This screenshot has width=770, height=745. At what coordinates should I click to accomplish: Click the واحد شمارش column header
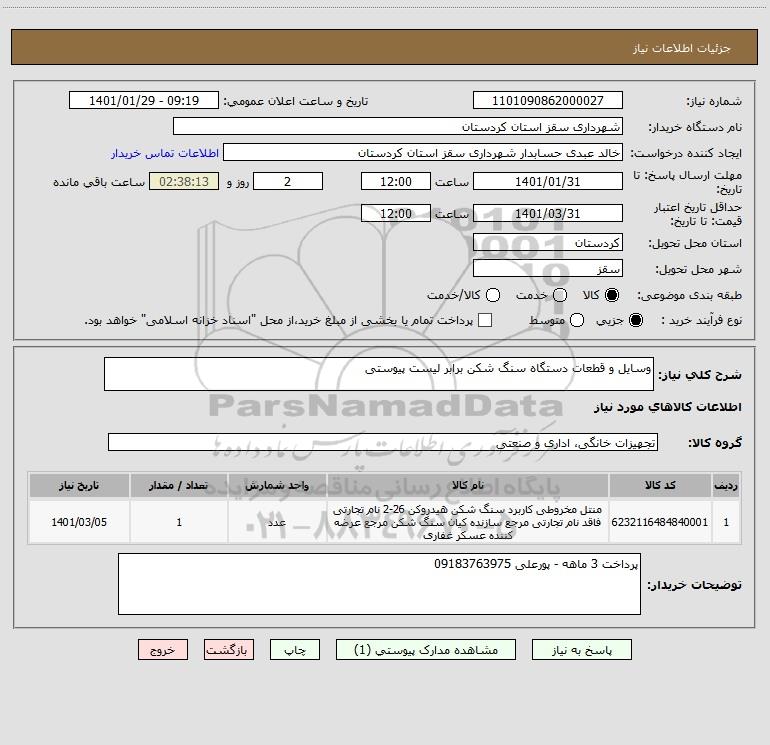[x=277, y=485]
